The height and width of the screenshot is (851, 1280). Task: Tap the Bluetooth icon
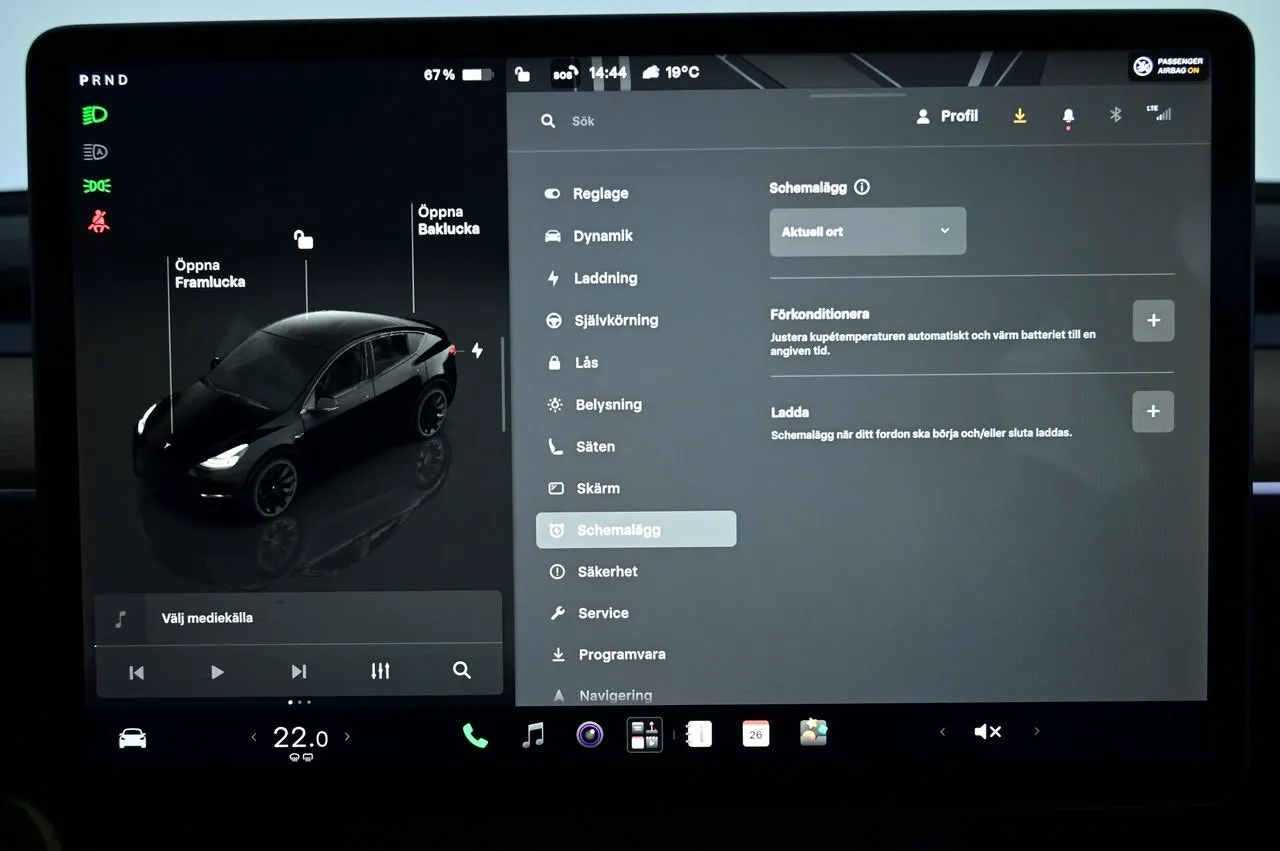tap(1116, 115)
